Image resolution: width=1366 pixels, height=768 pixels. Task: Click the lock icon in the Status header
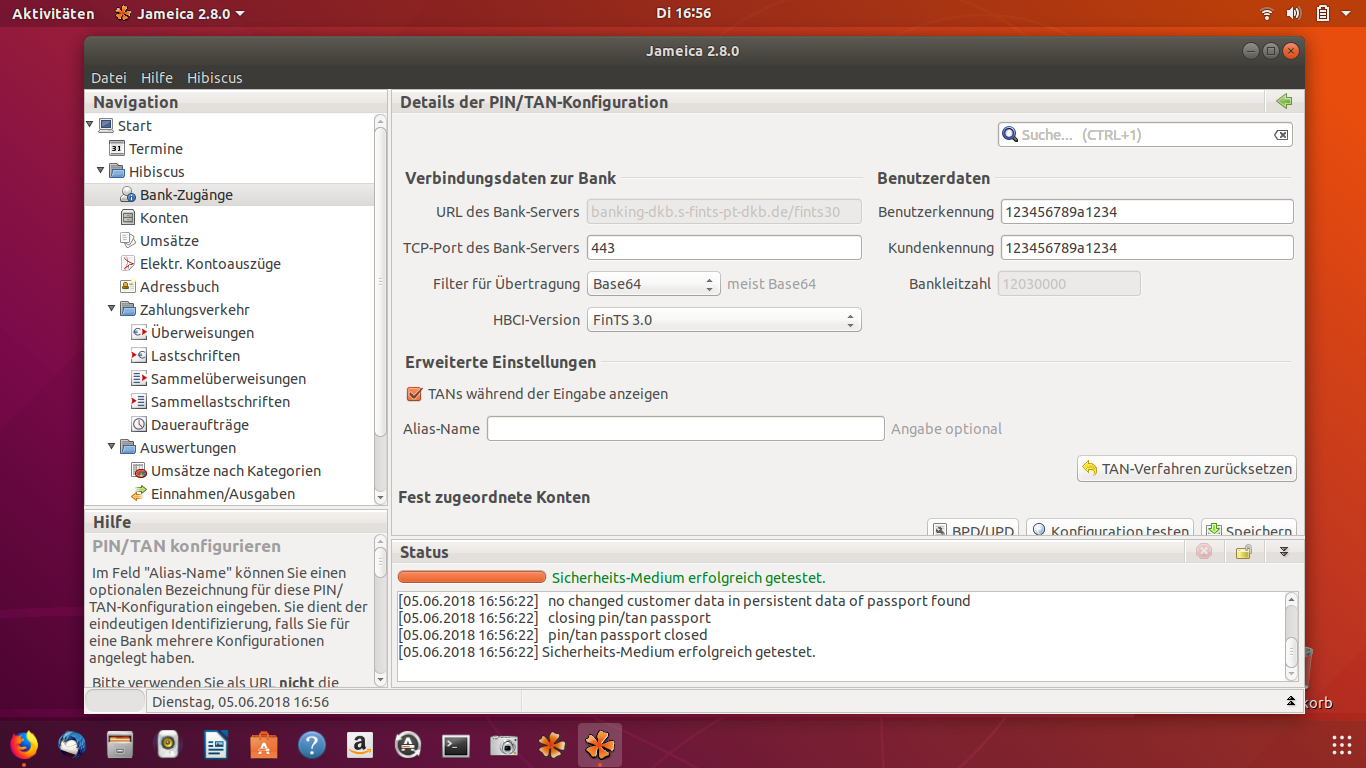[1243, 552]
